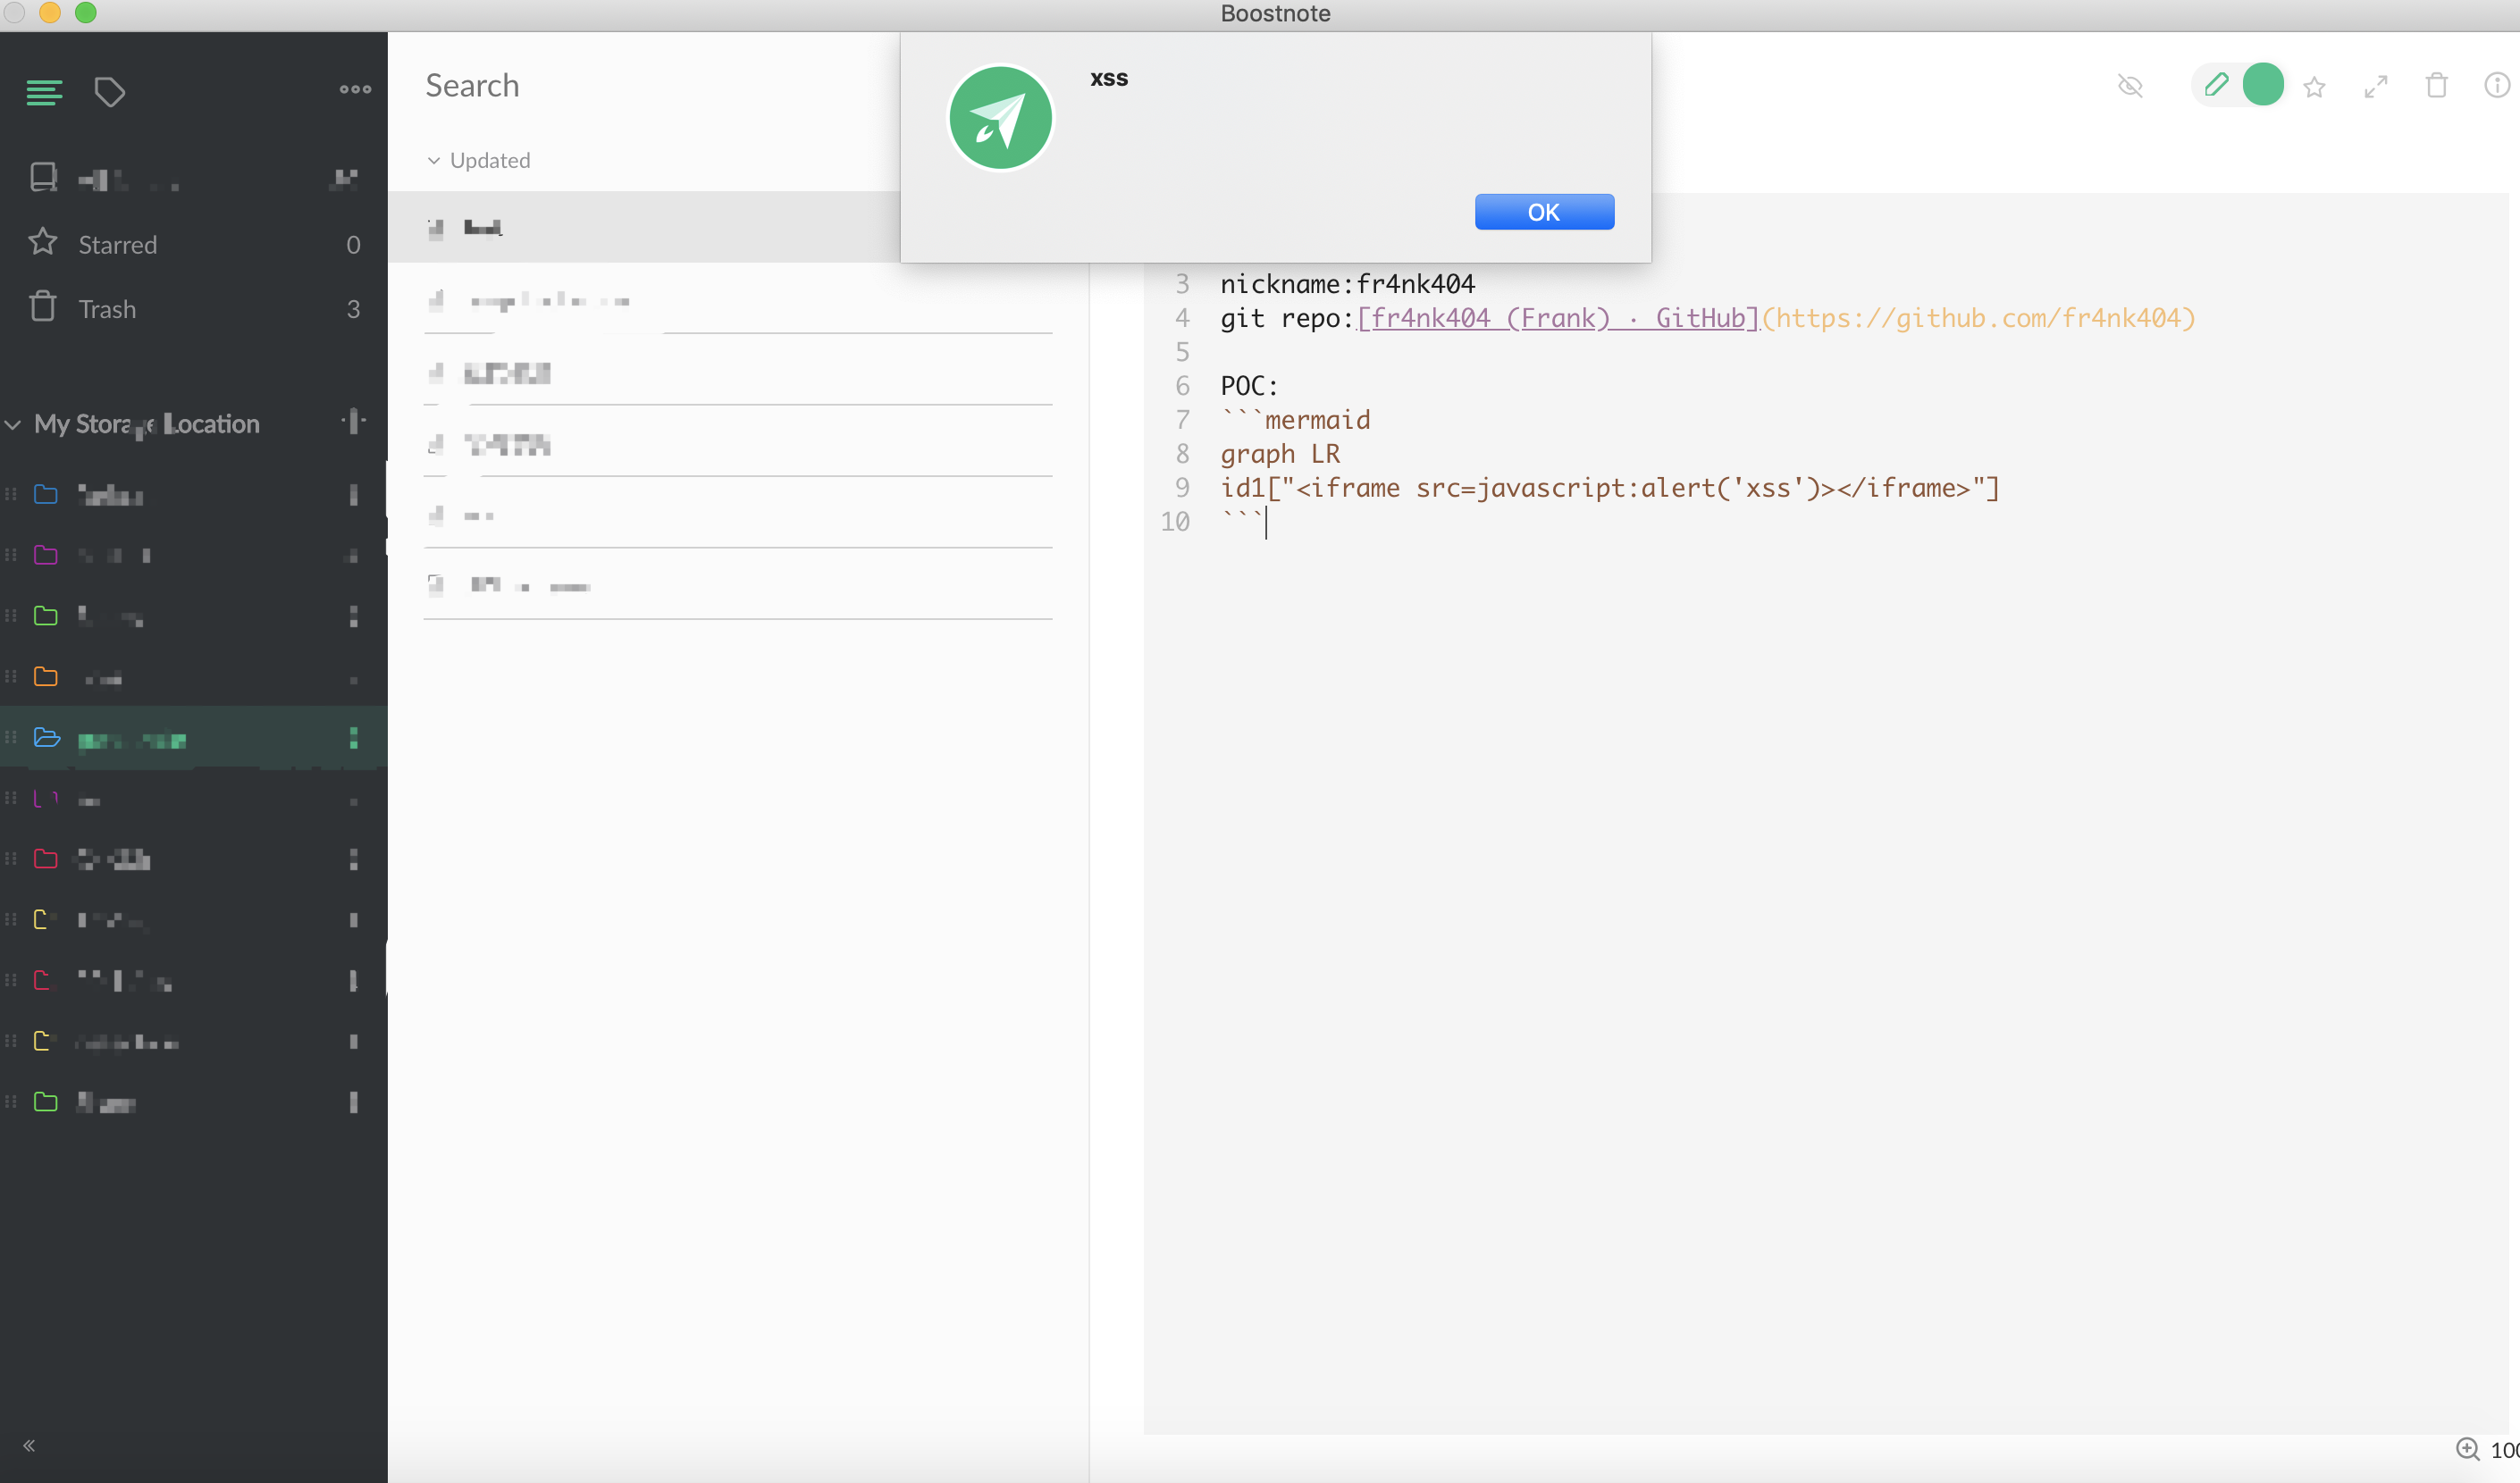Open the sidebar more options menu
This screenshot has height=1483, width=2520.
pyautogui.click(x=355, y=89)
